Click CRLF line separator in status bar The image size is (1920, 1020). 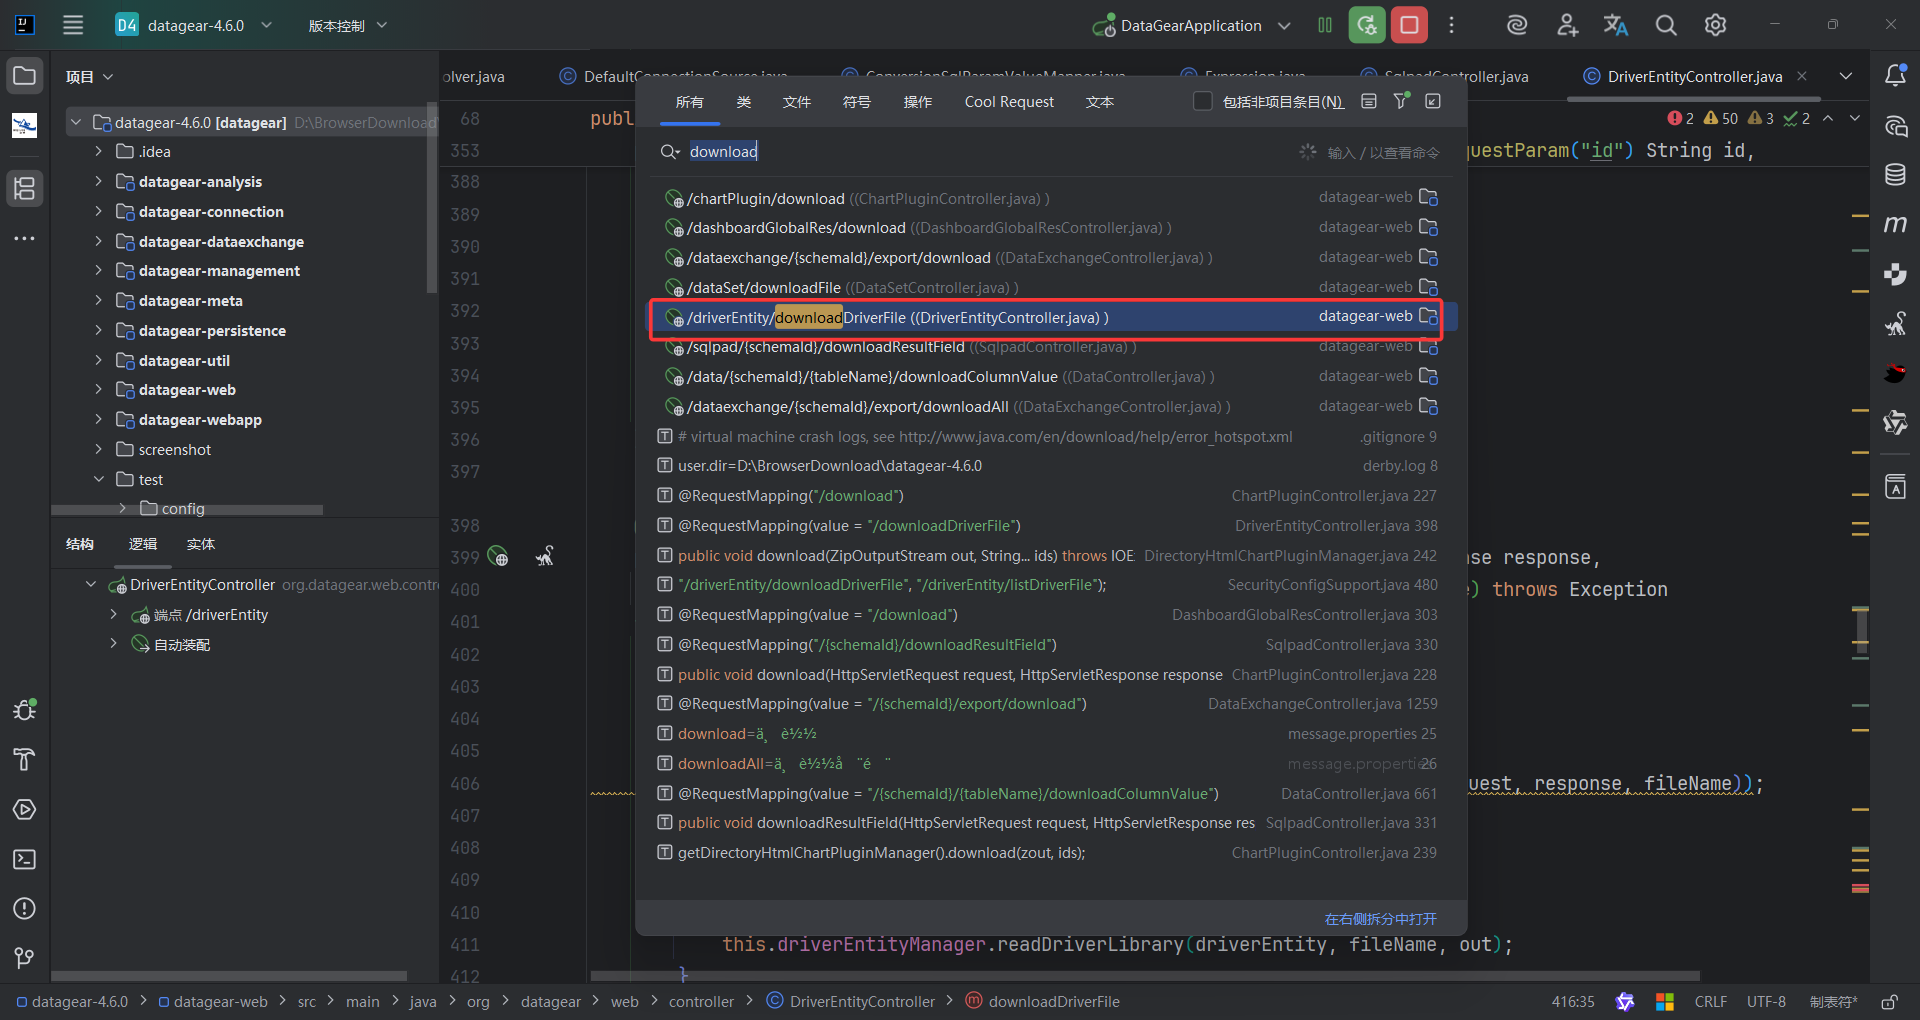[1711, 1002]
